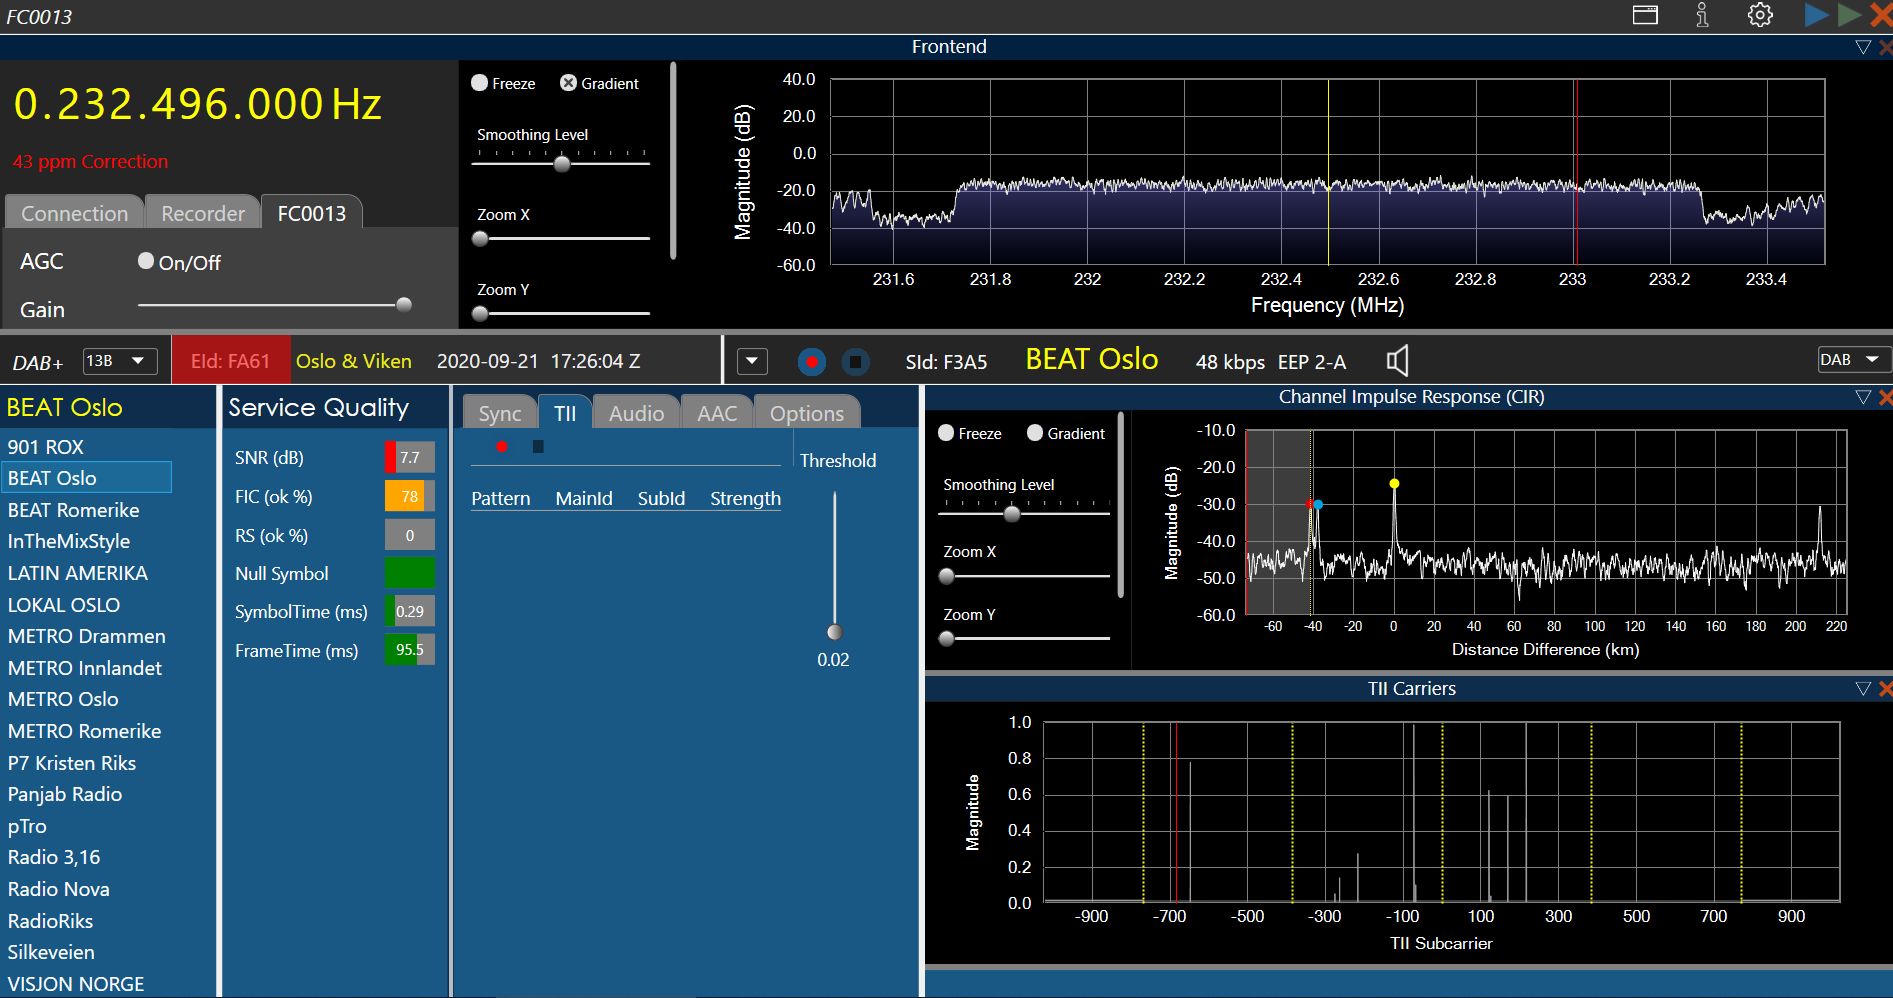
Task: Start audio recording with red record button
Action: tap(812, 362)
